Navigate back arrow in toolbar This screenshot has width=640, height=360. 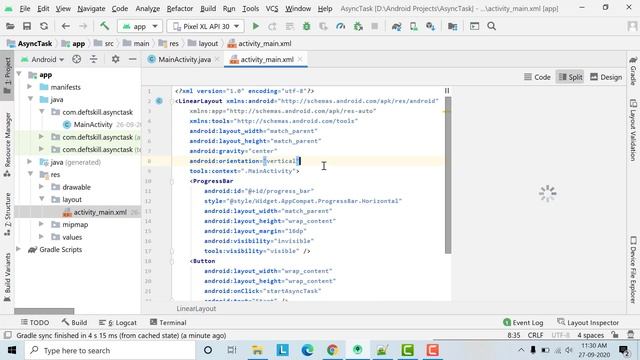tap(65, 26)
